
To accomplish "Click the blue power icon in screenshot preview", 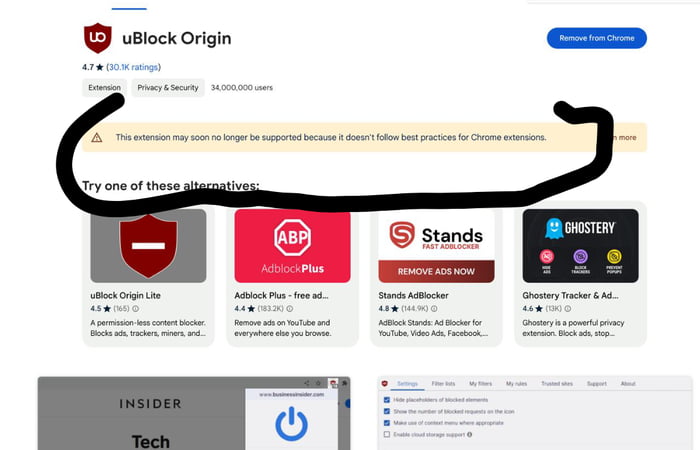I will pyautogui.click(x=292, y=424).
